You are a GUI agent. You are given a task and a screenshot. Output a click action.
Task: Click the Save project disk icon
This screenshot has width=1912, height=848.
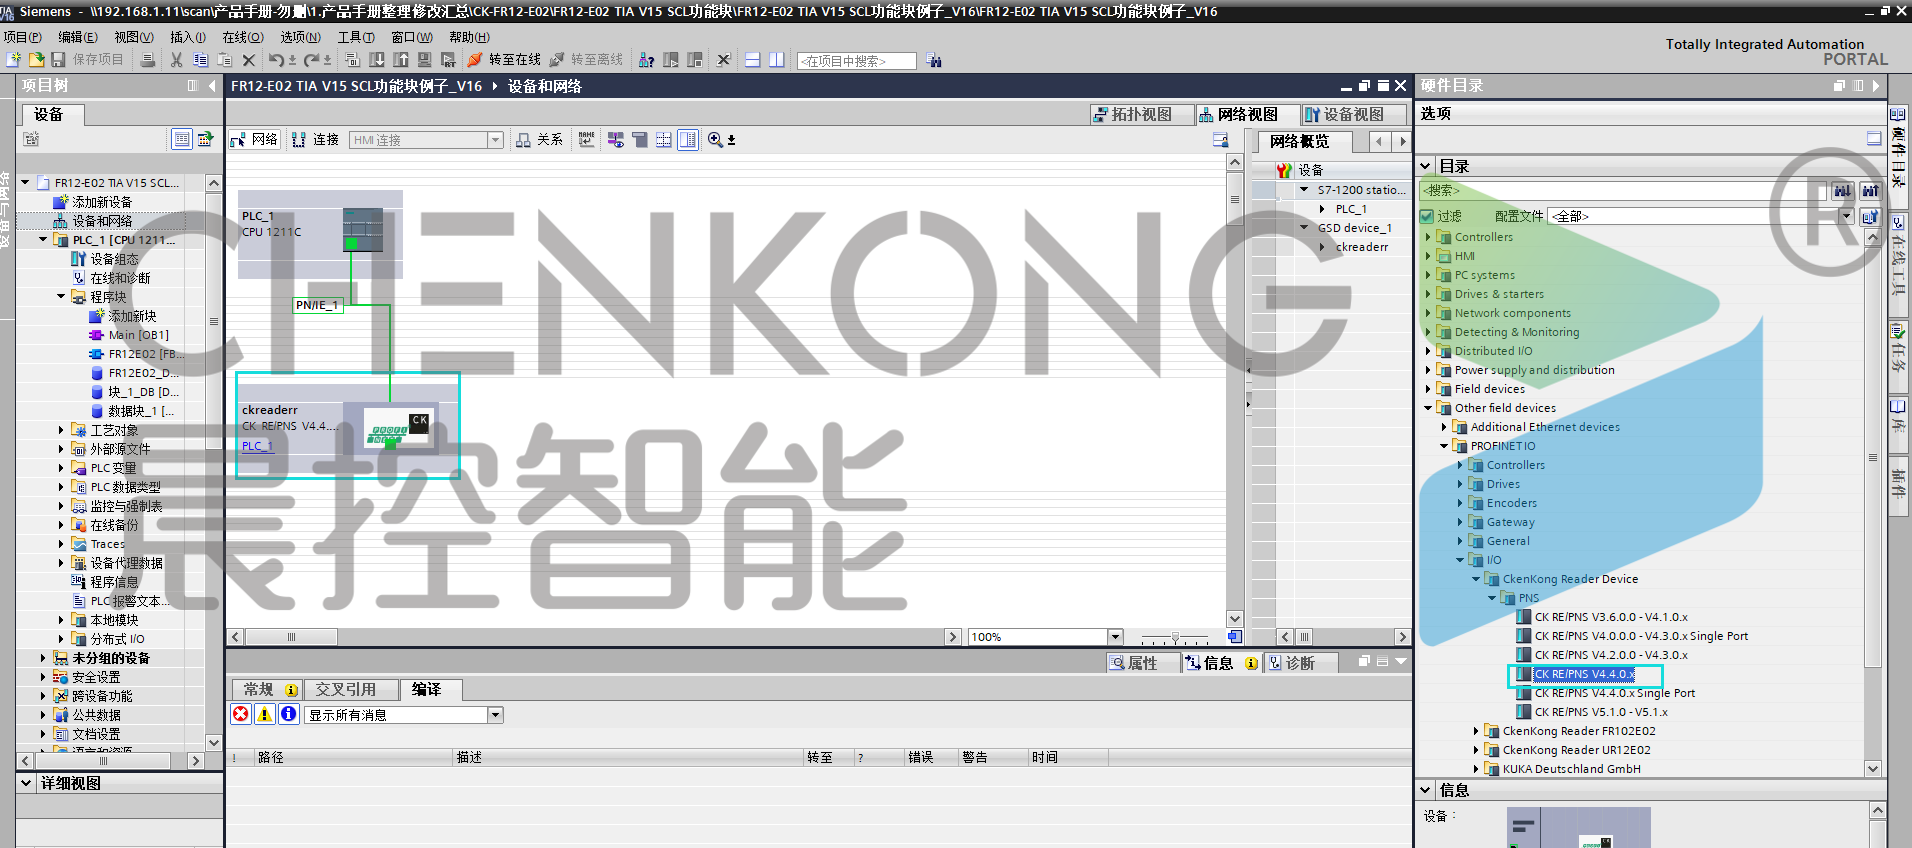click(x=59, y=60)
